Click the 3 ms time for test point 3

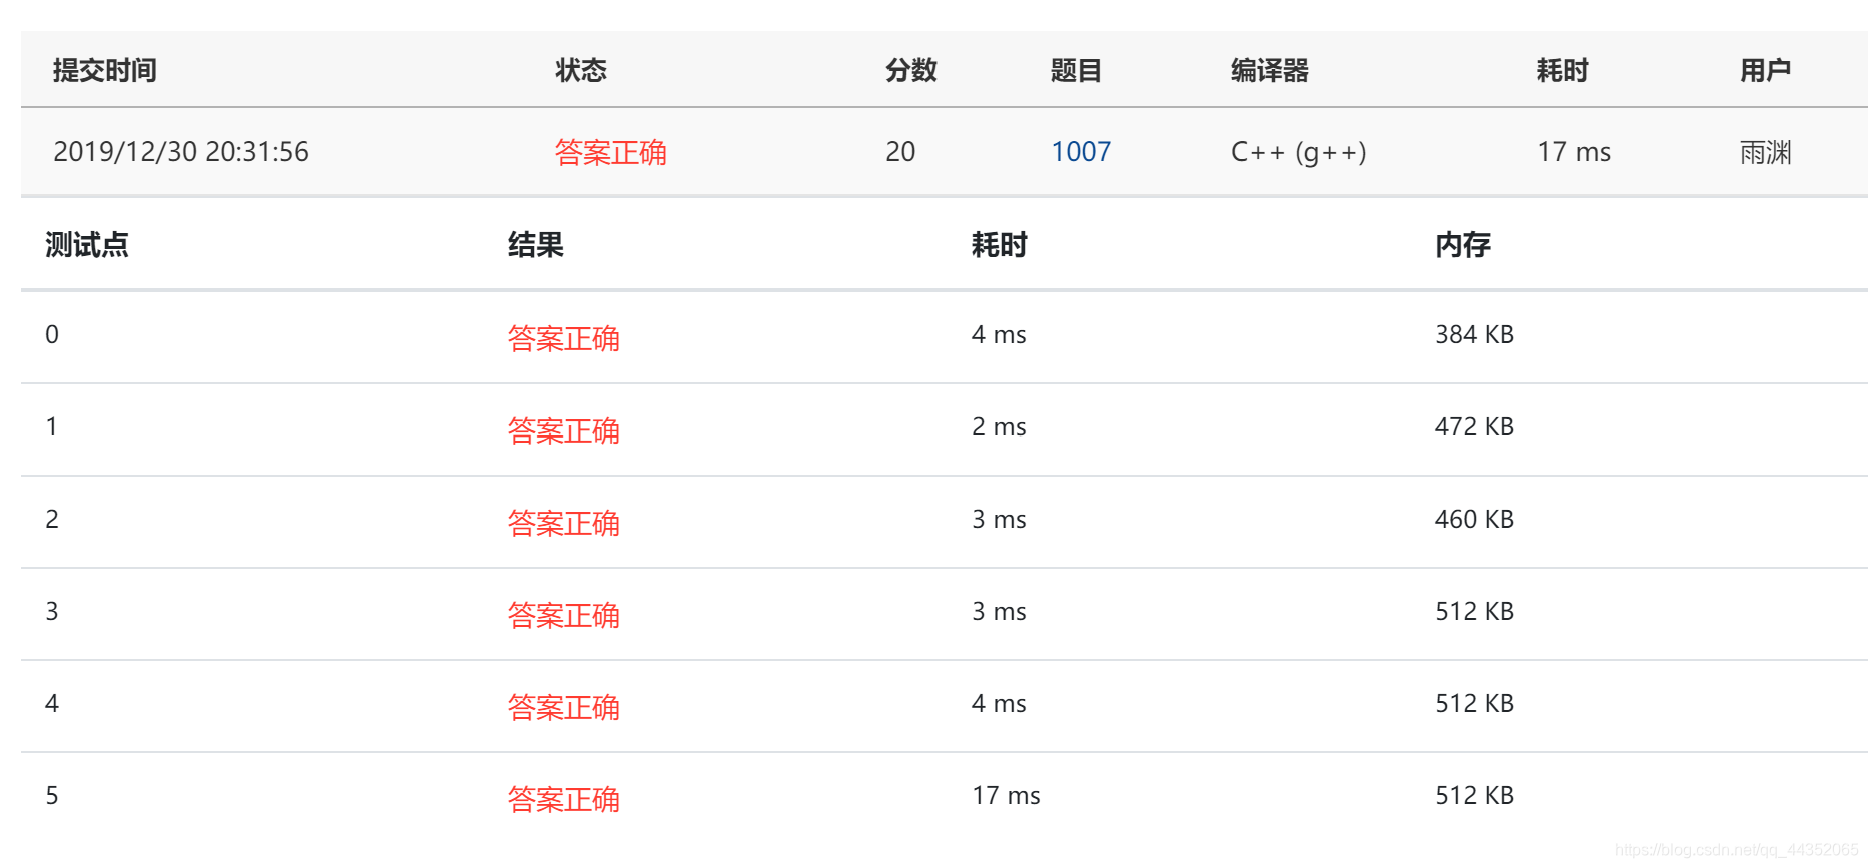pos(999,611)
